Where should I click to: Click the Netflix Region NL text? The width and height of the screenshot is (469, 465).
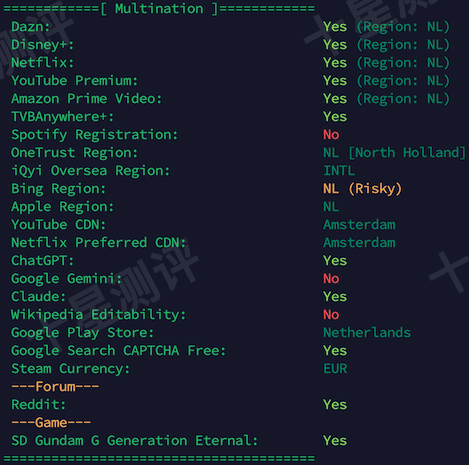click(x=403, y=62)
